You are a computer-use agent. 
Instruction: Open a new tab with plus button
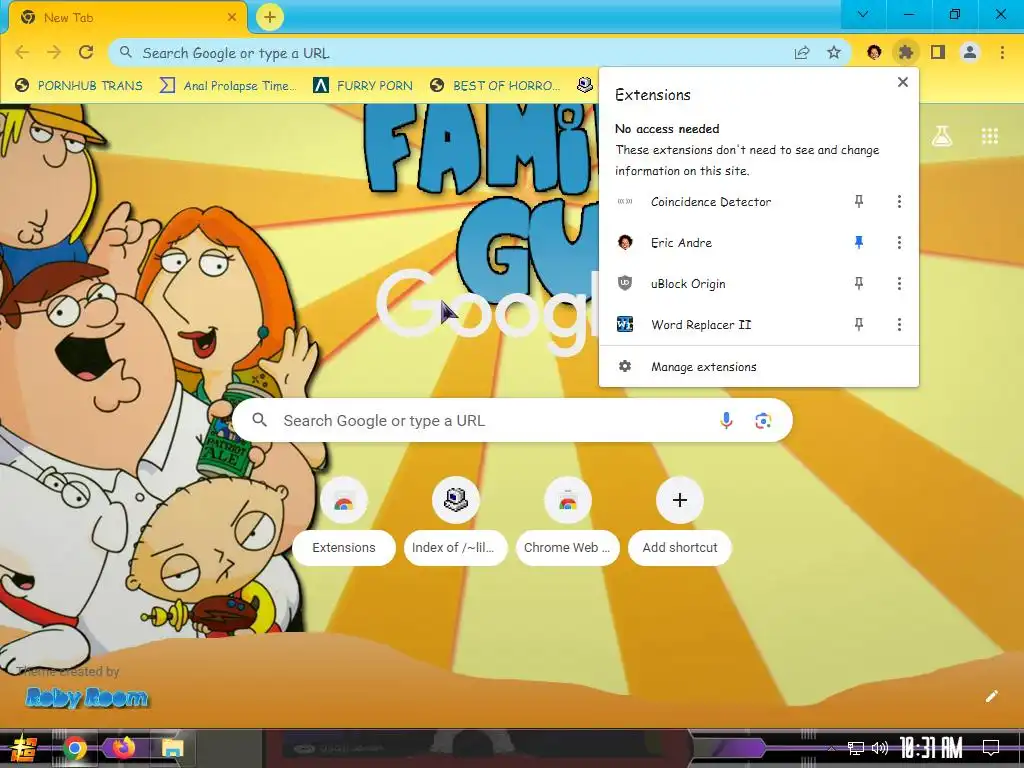[270, 17]
